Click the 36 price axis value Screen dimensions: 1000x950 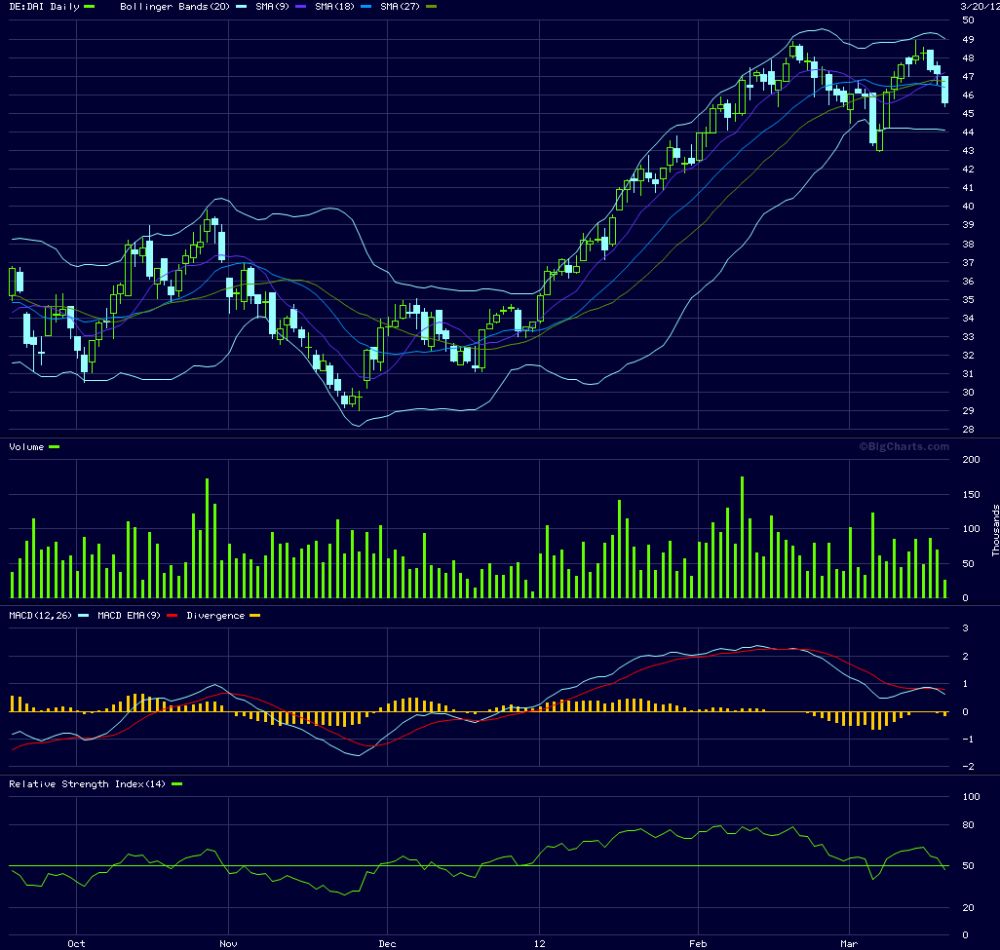[x=968, y=281]
